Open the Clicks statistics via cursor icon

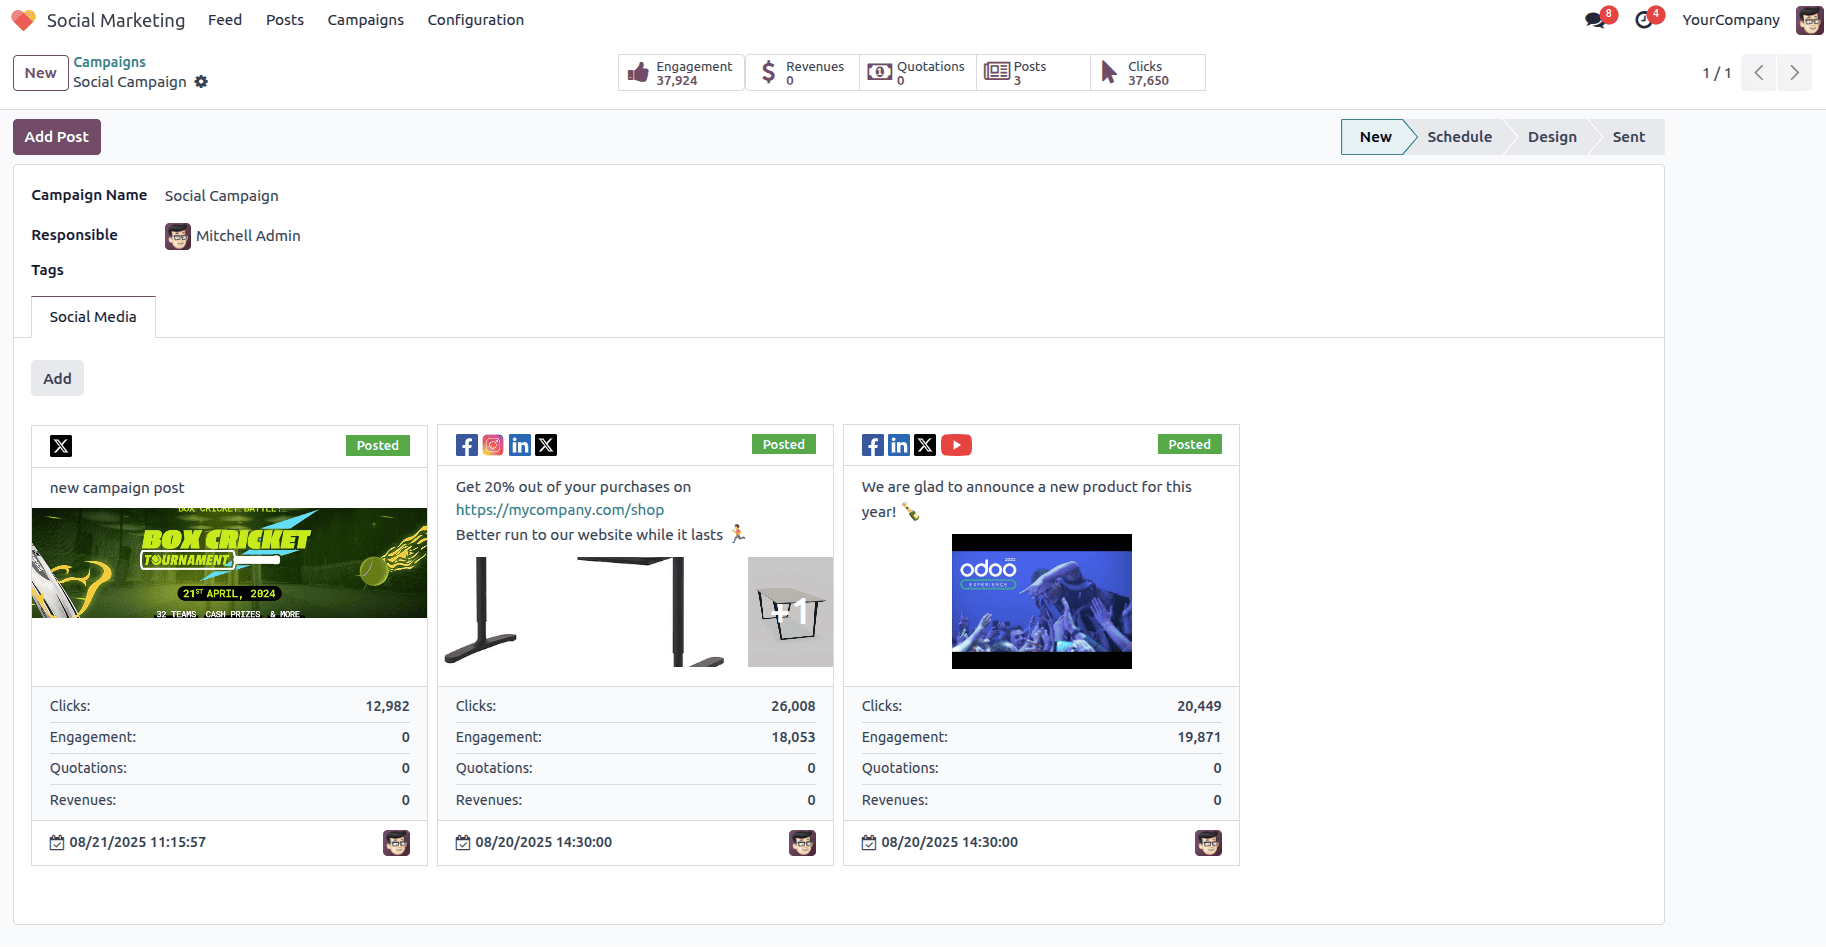1108,71
